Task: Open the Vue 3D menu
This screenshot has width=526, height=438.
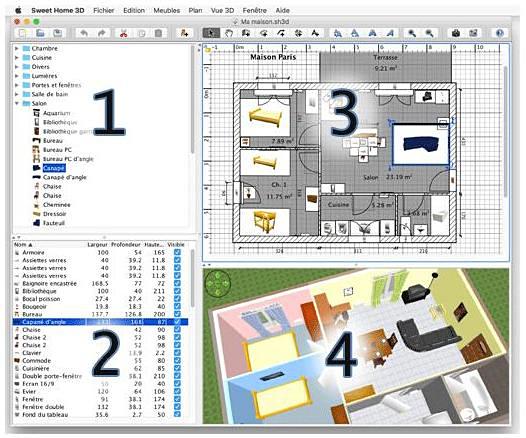Action: 222,10
